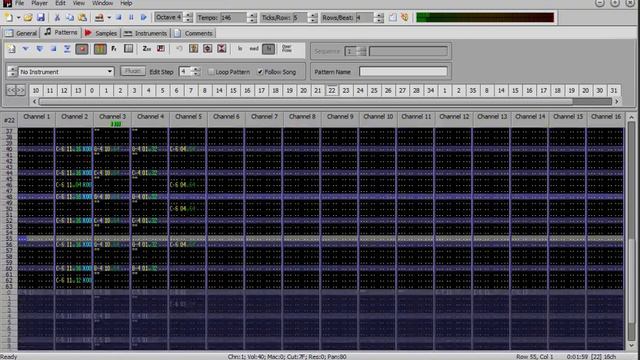The height and width of the screenshot is (360, 640).
Task: Select order list entry 35
Action: (473, 91)
